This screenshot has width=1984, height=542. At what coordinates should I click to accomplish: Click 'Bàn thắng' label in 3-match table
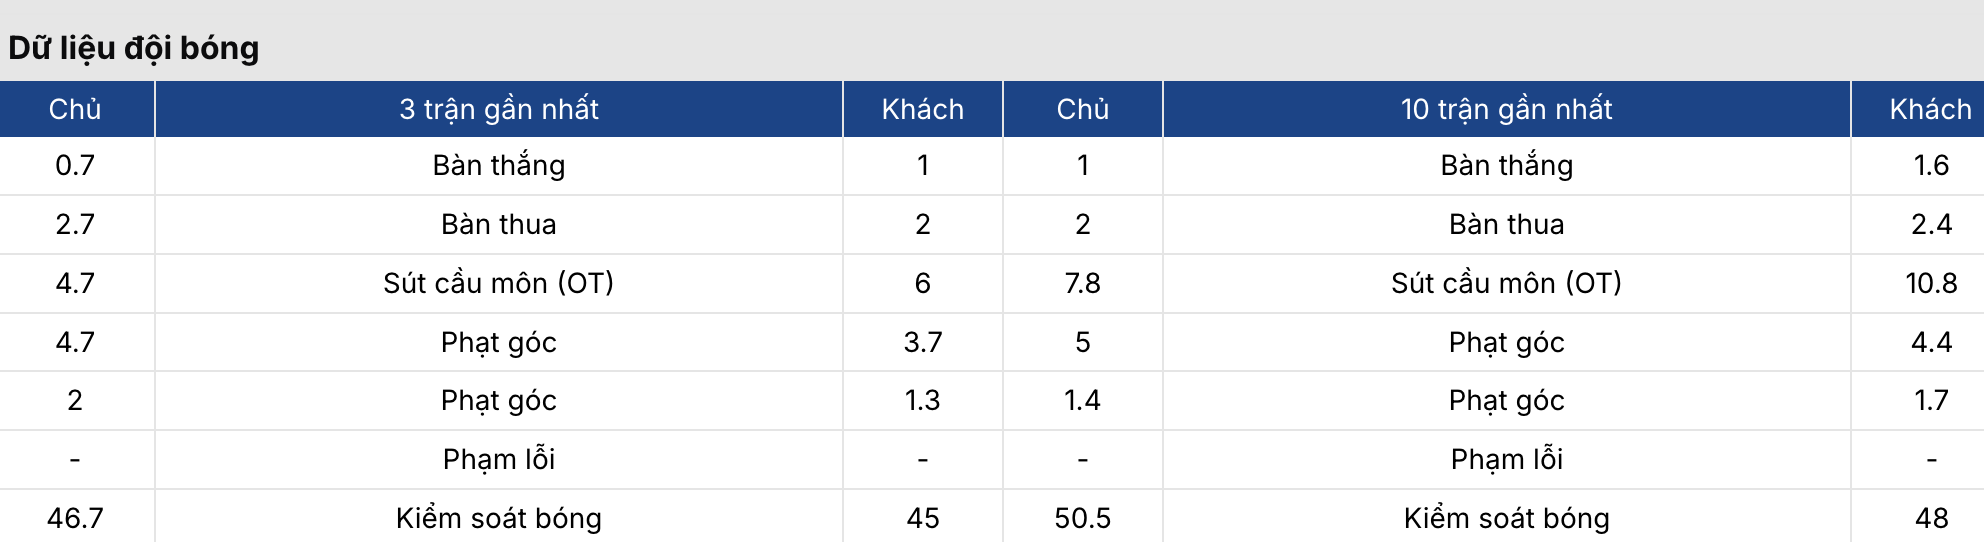click(499, 165)
